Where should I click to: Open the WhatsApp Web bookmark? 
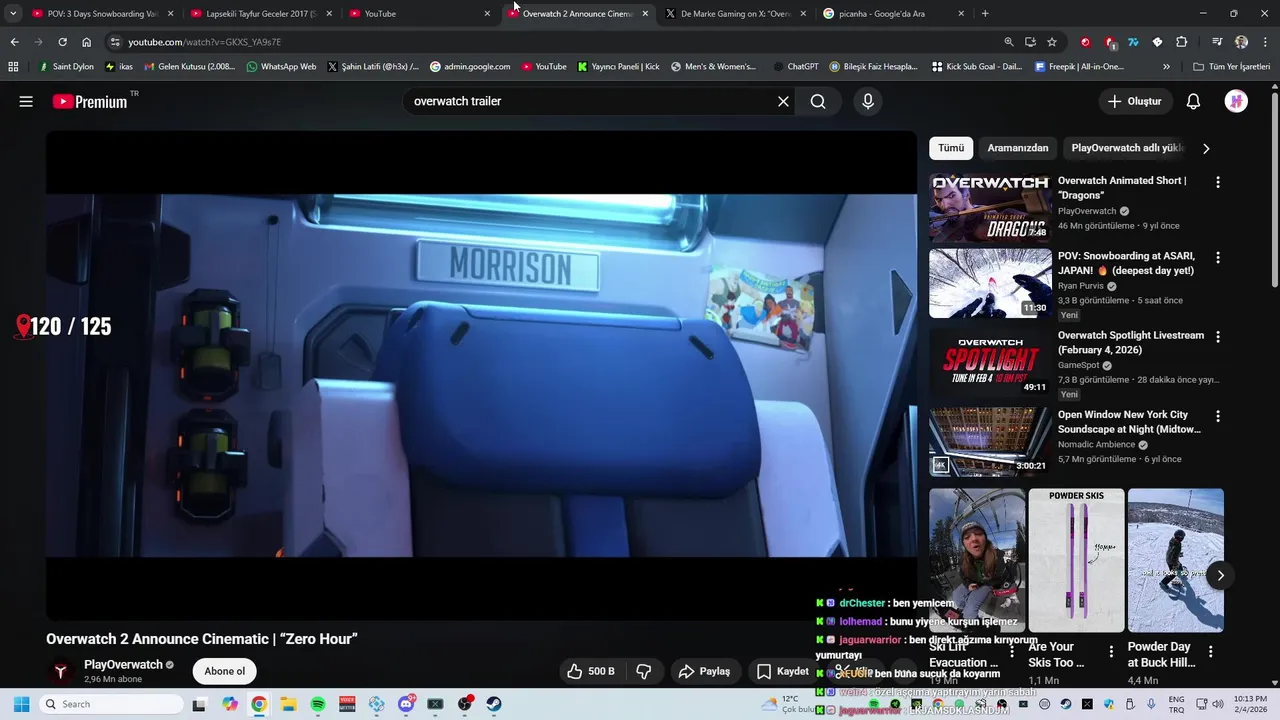point(281,67)
